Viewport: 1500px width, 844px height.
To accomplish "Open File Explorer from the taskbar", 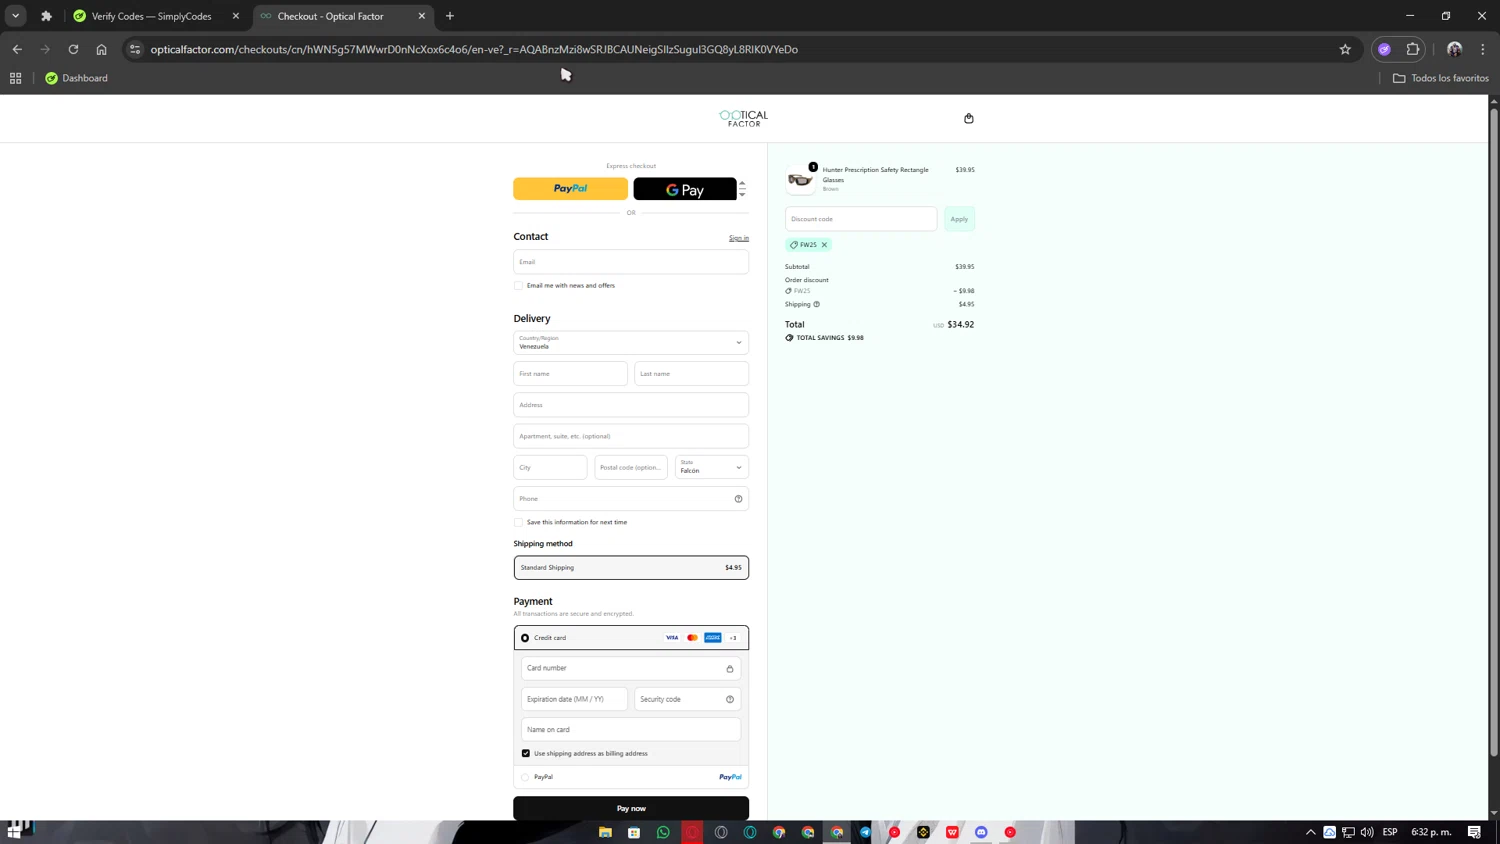I will tap(605, 832).
